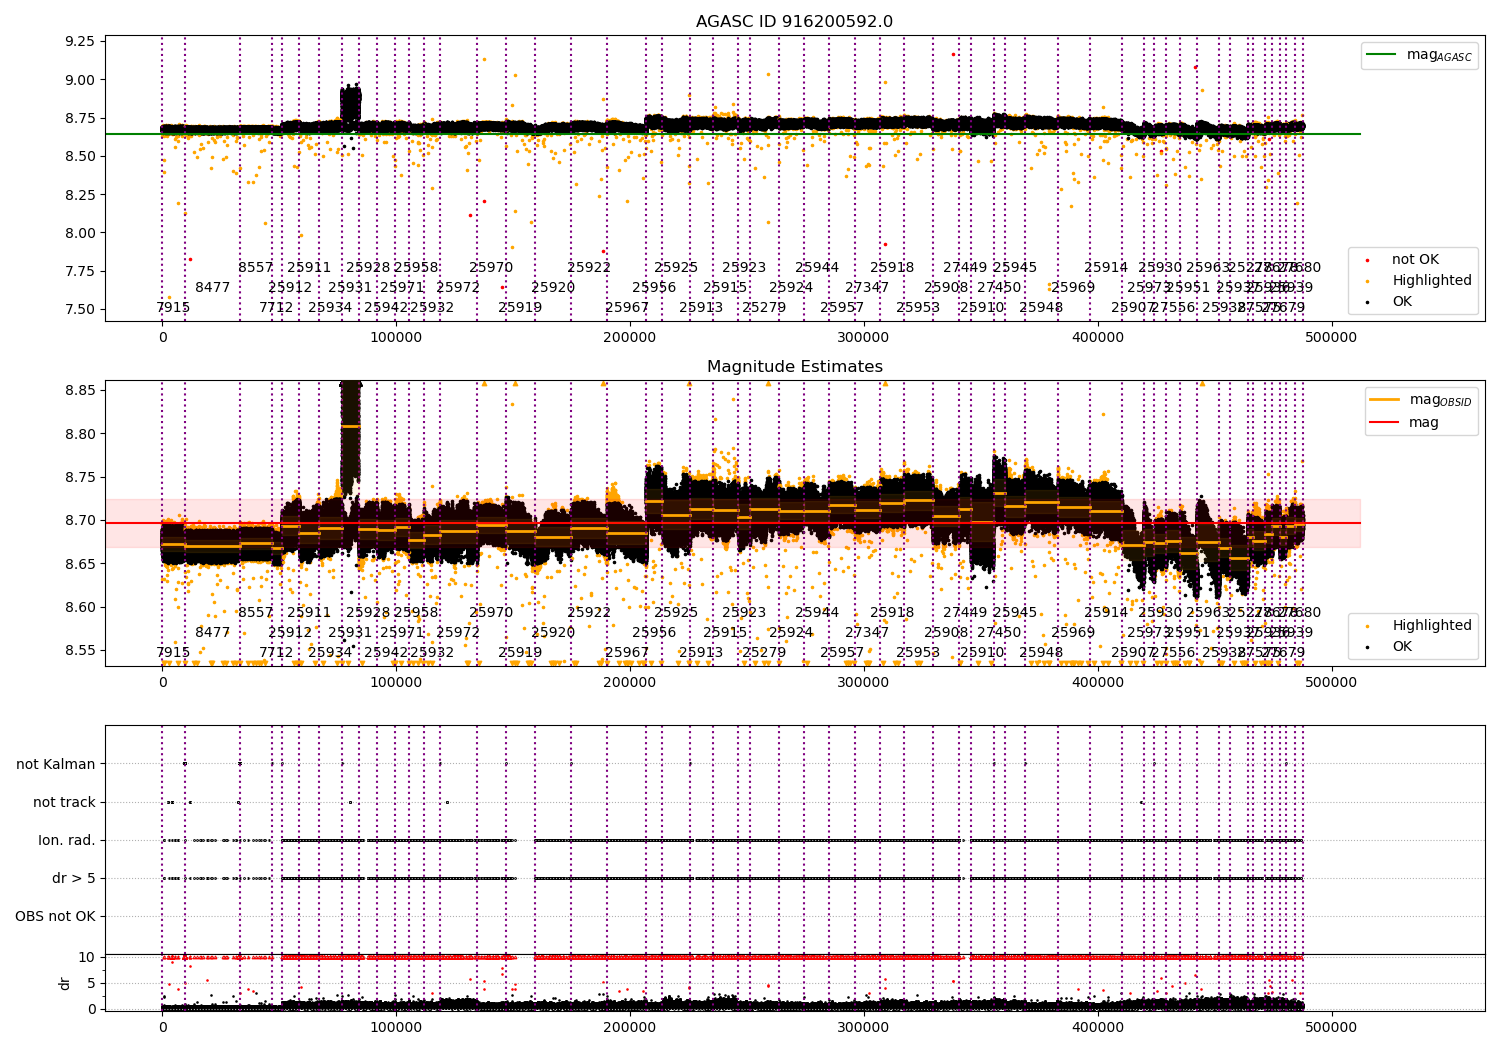Click the 8.85 tick on middle plot y-axis
This screenshot has height=1050, width=1500.
pos(79,390)
